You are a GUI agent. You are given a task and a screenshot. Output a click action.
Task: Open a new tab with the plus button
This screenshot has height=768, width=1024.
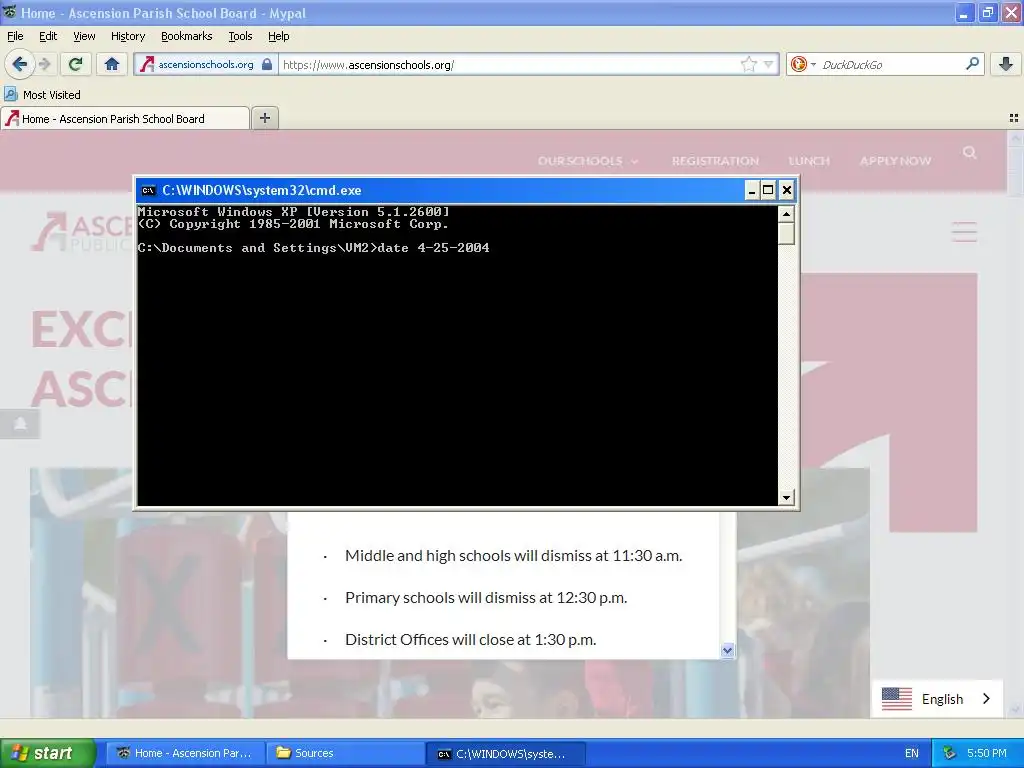coord(264,118)
